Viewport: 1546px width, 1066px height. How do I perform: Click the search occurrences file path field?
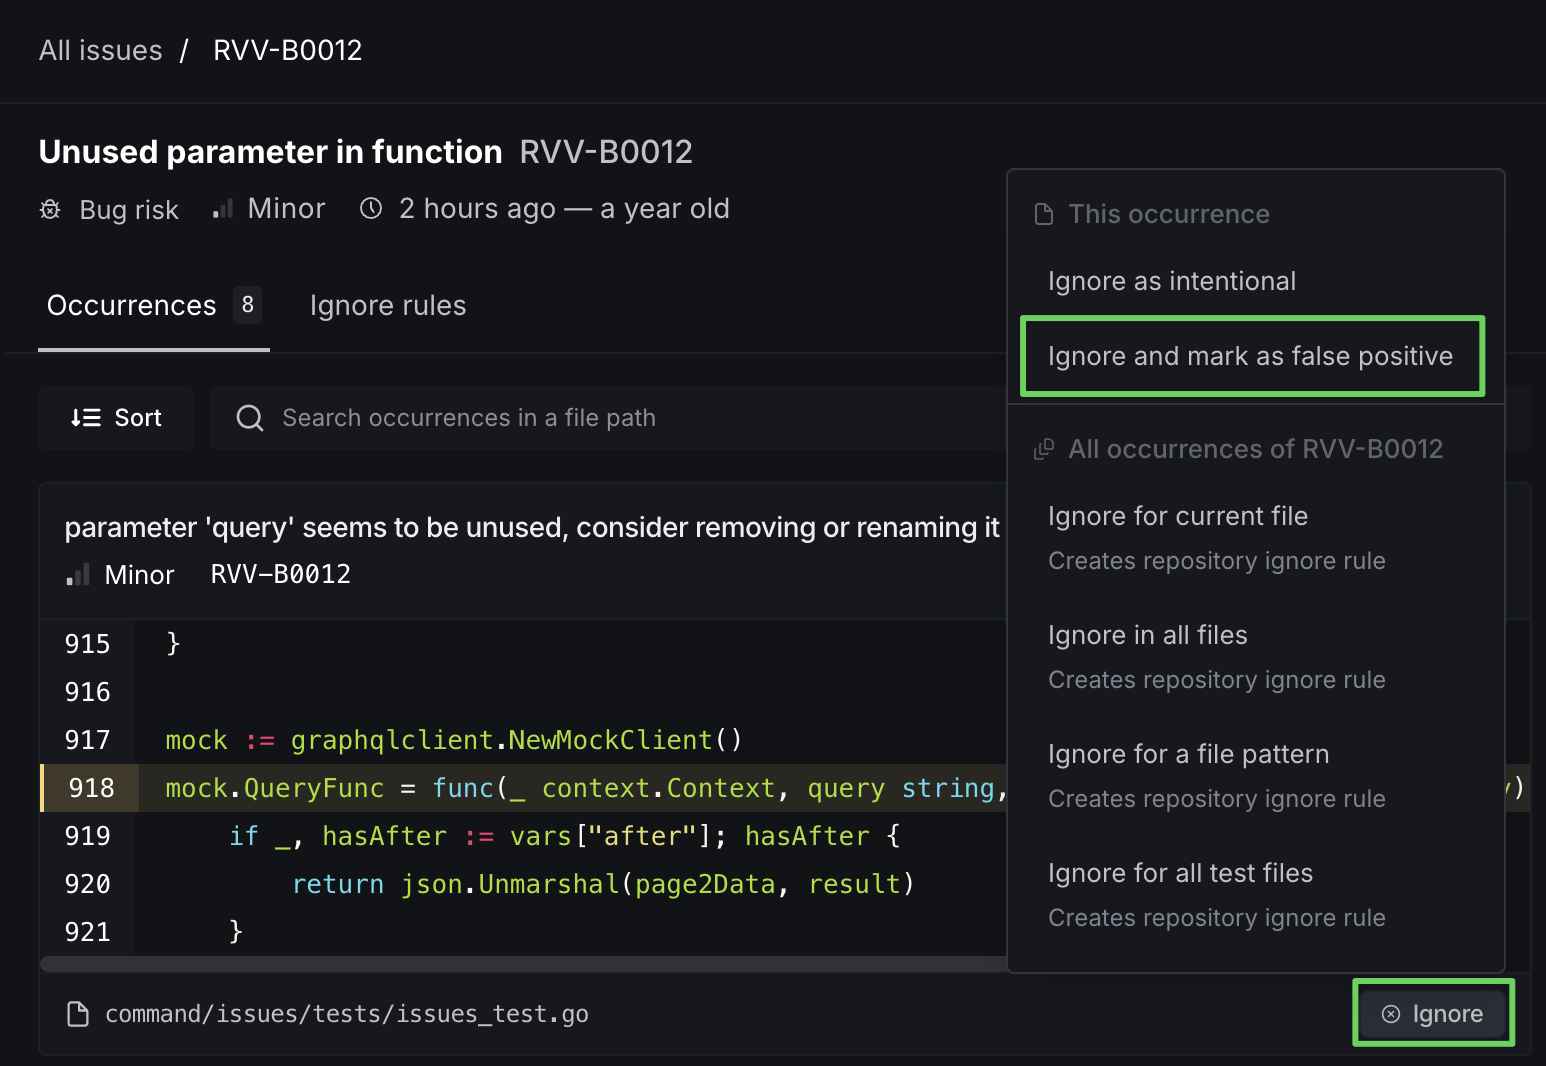click(600, 418)
